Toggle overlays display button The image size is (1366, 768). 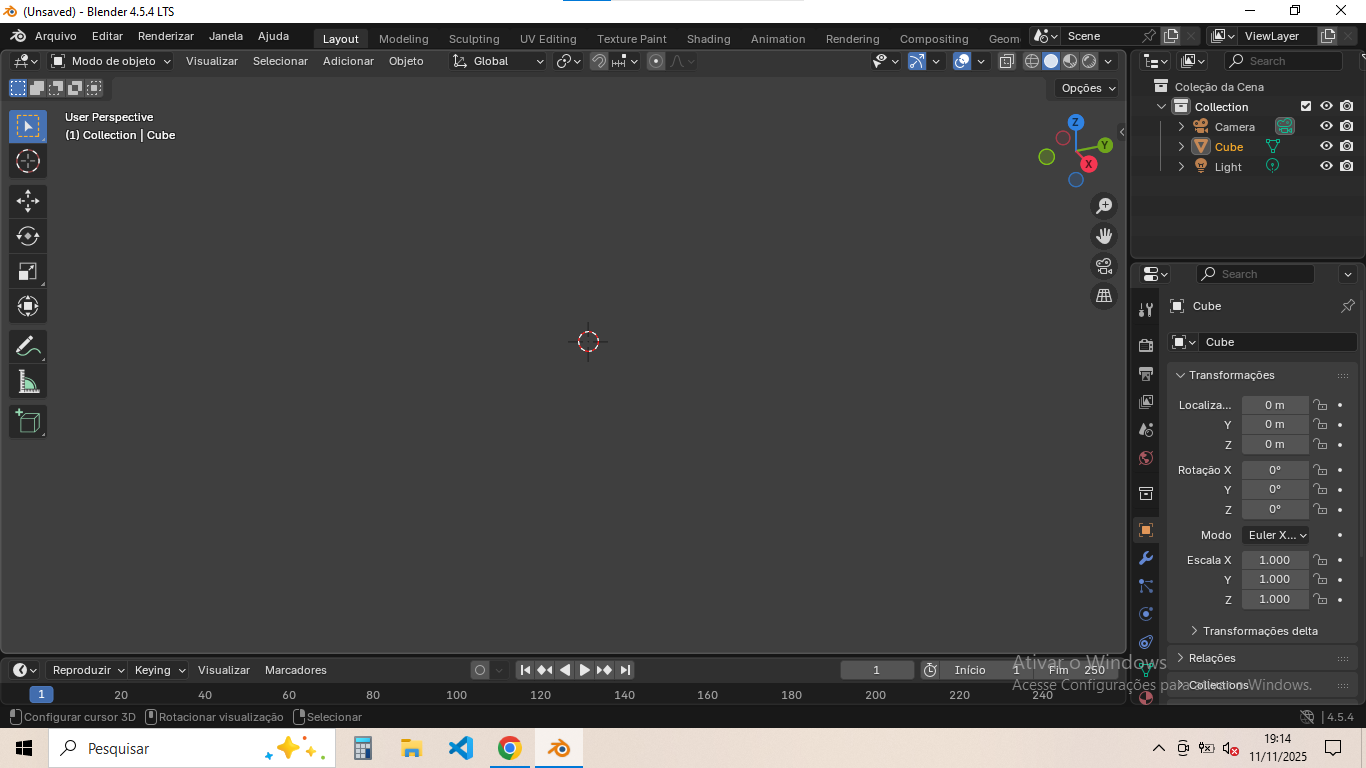[x=962, y=61]
